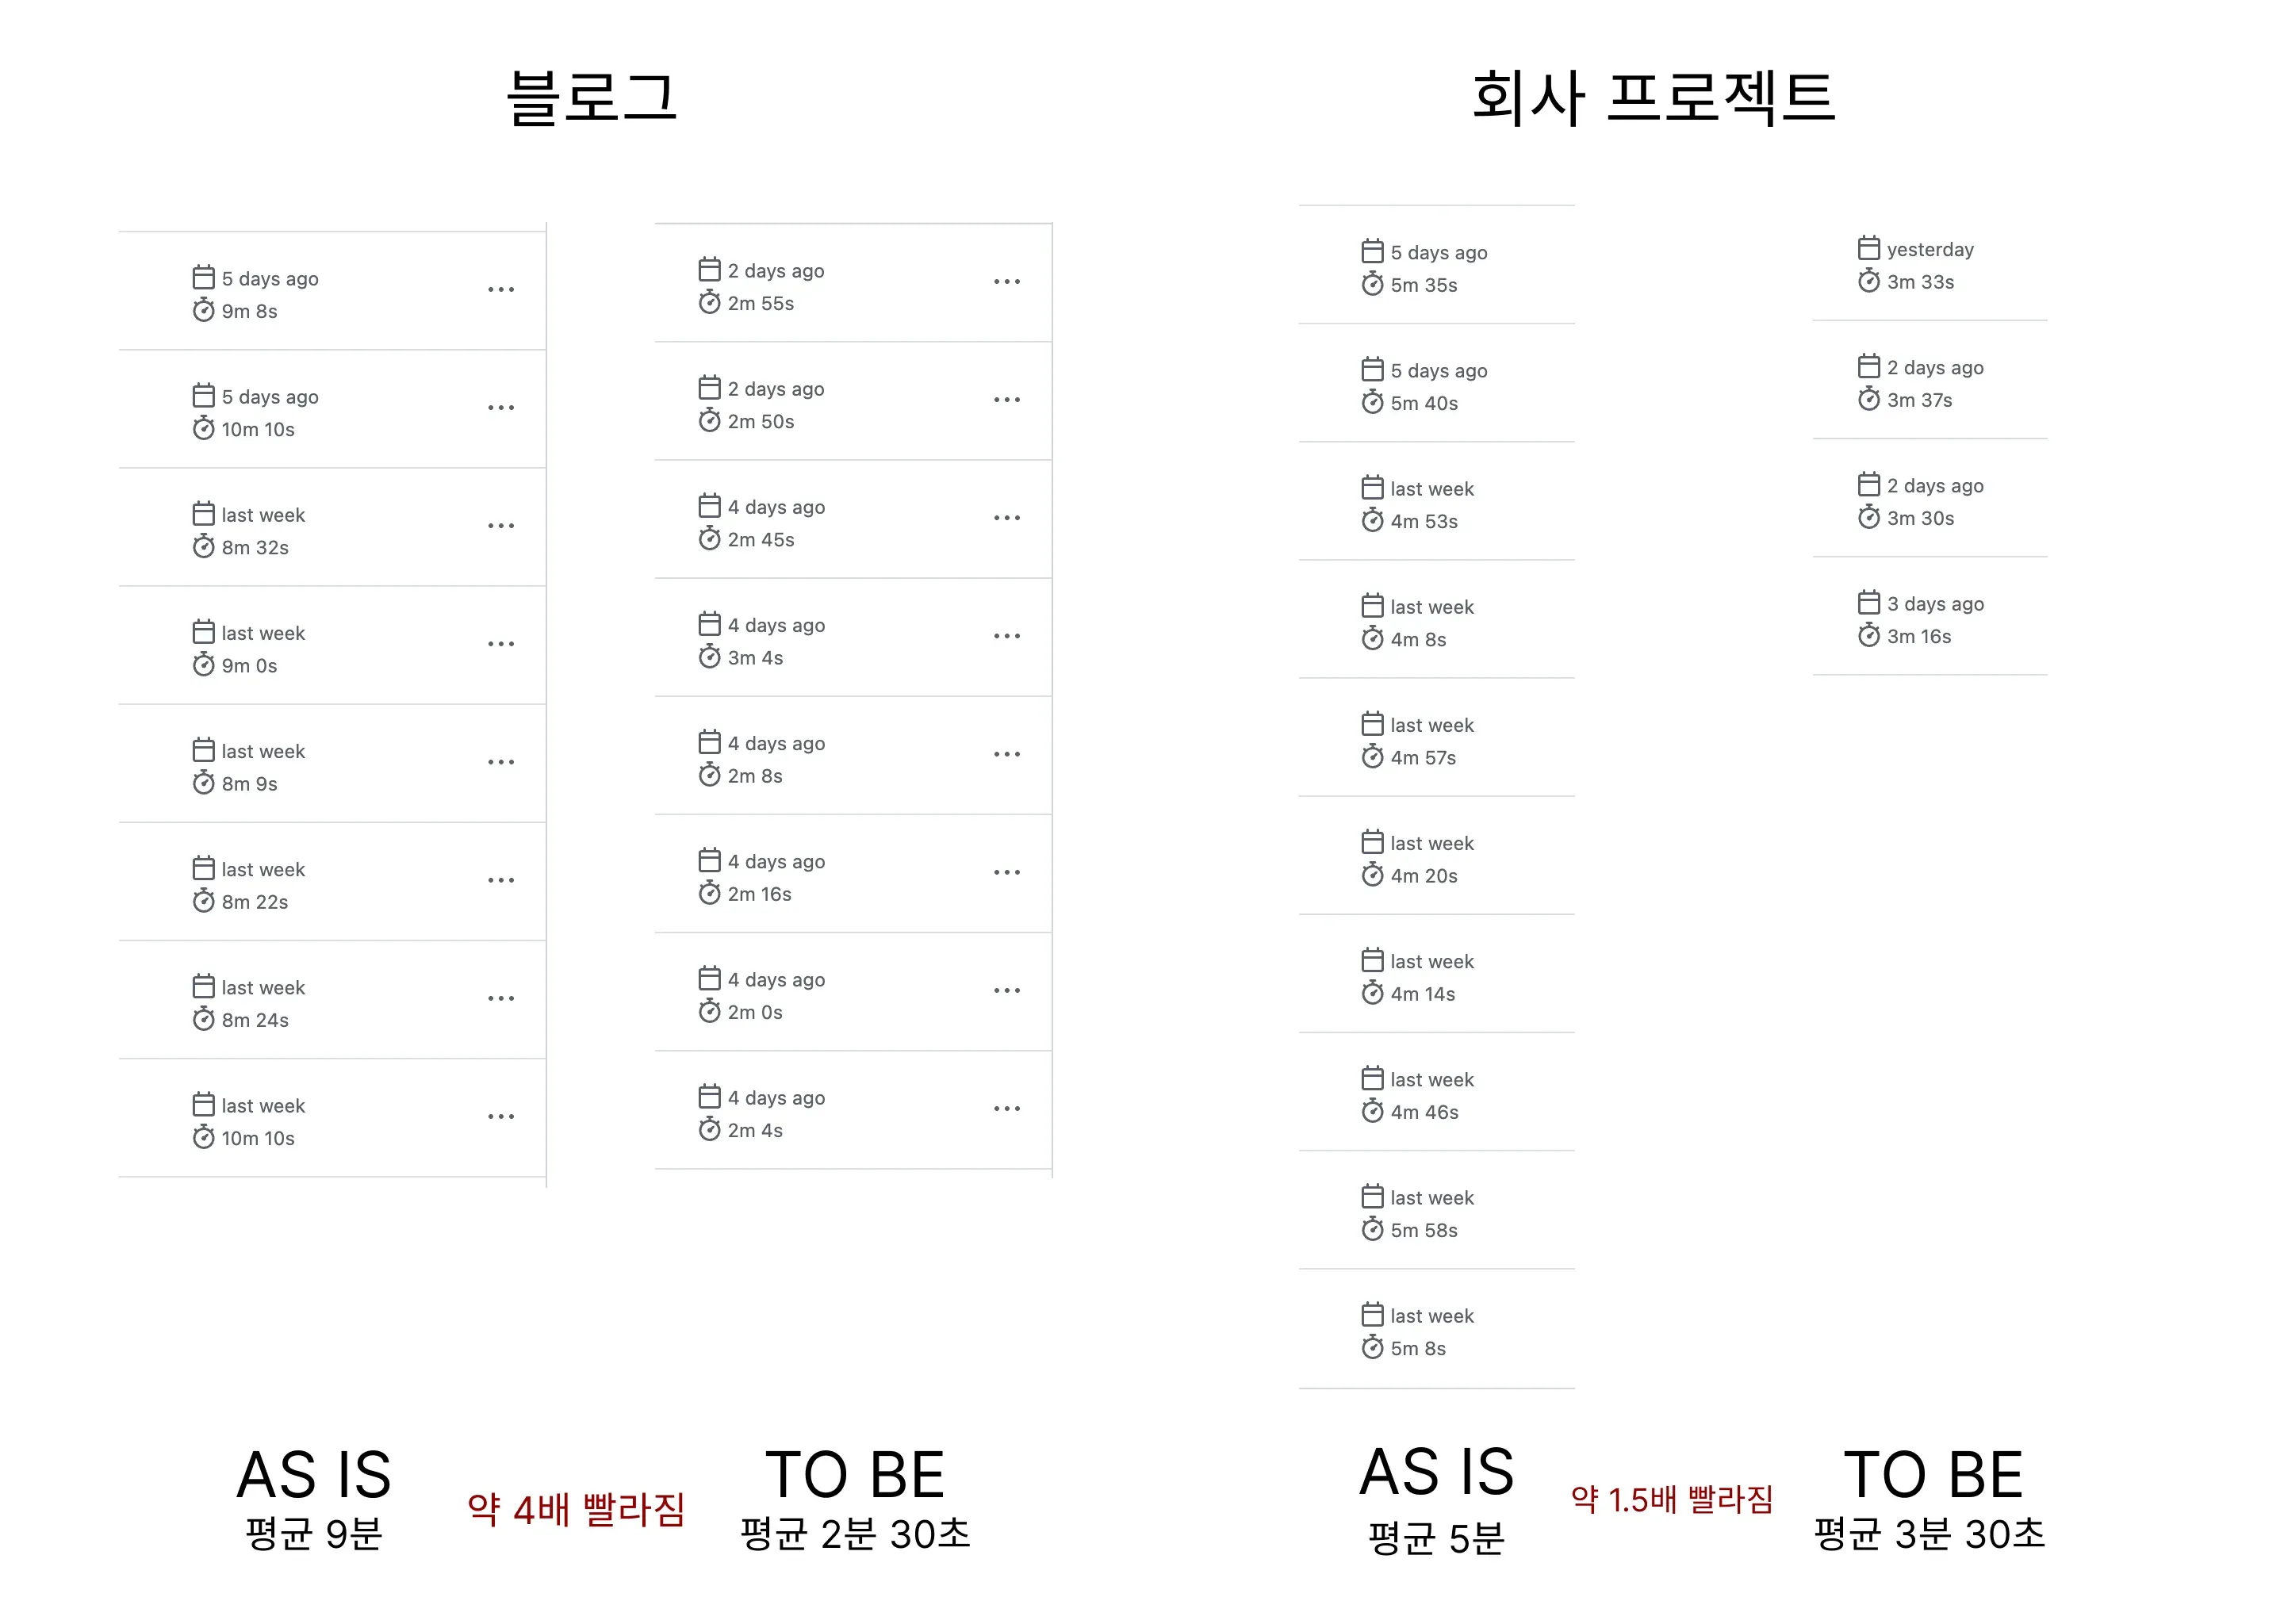Click the TO BE label in the company project section

[x=1934, y=1470]
